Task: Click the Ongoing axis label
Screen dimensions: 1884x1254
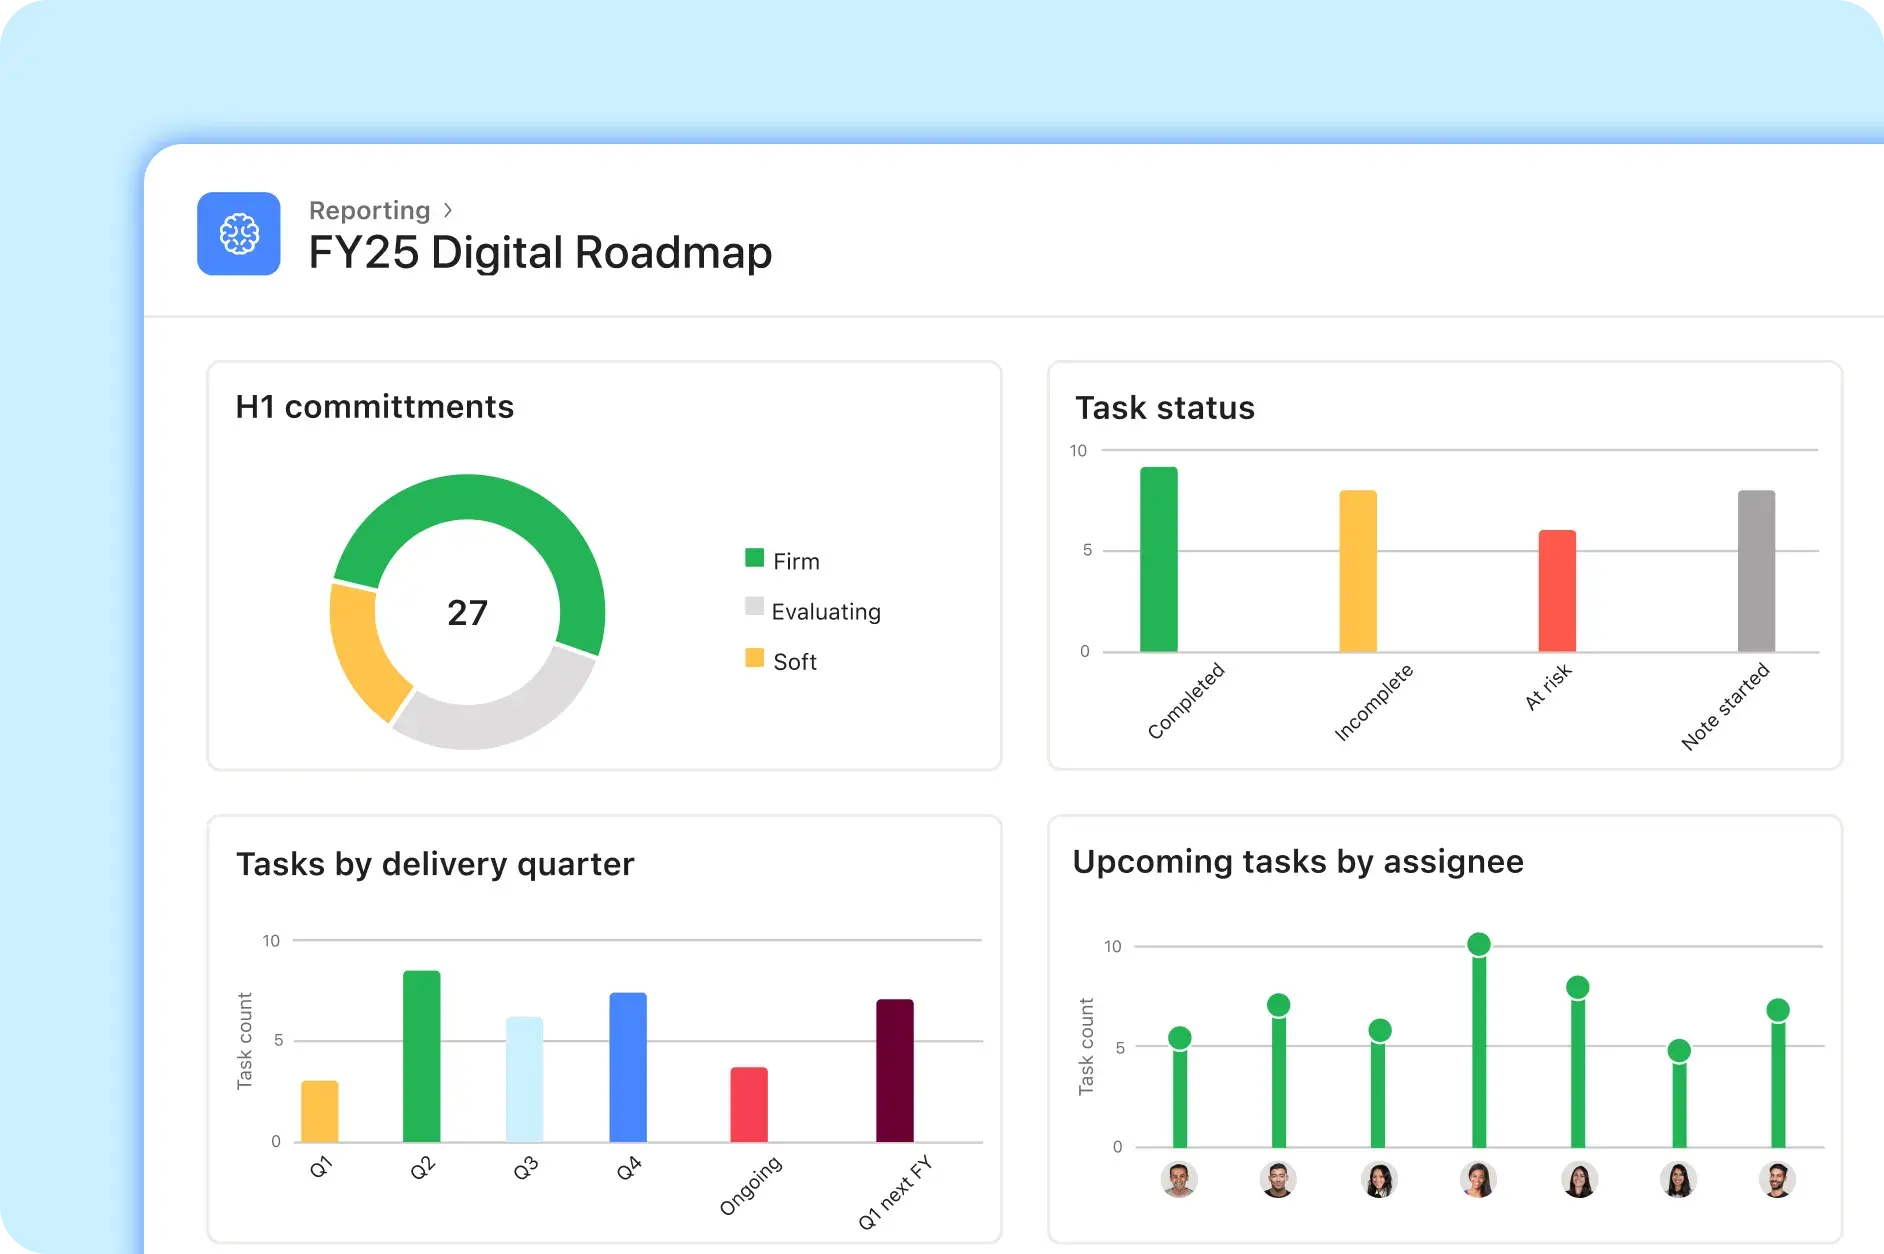Action: click(750, 1186)
